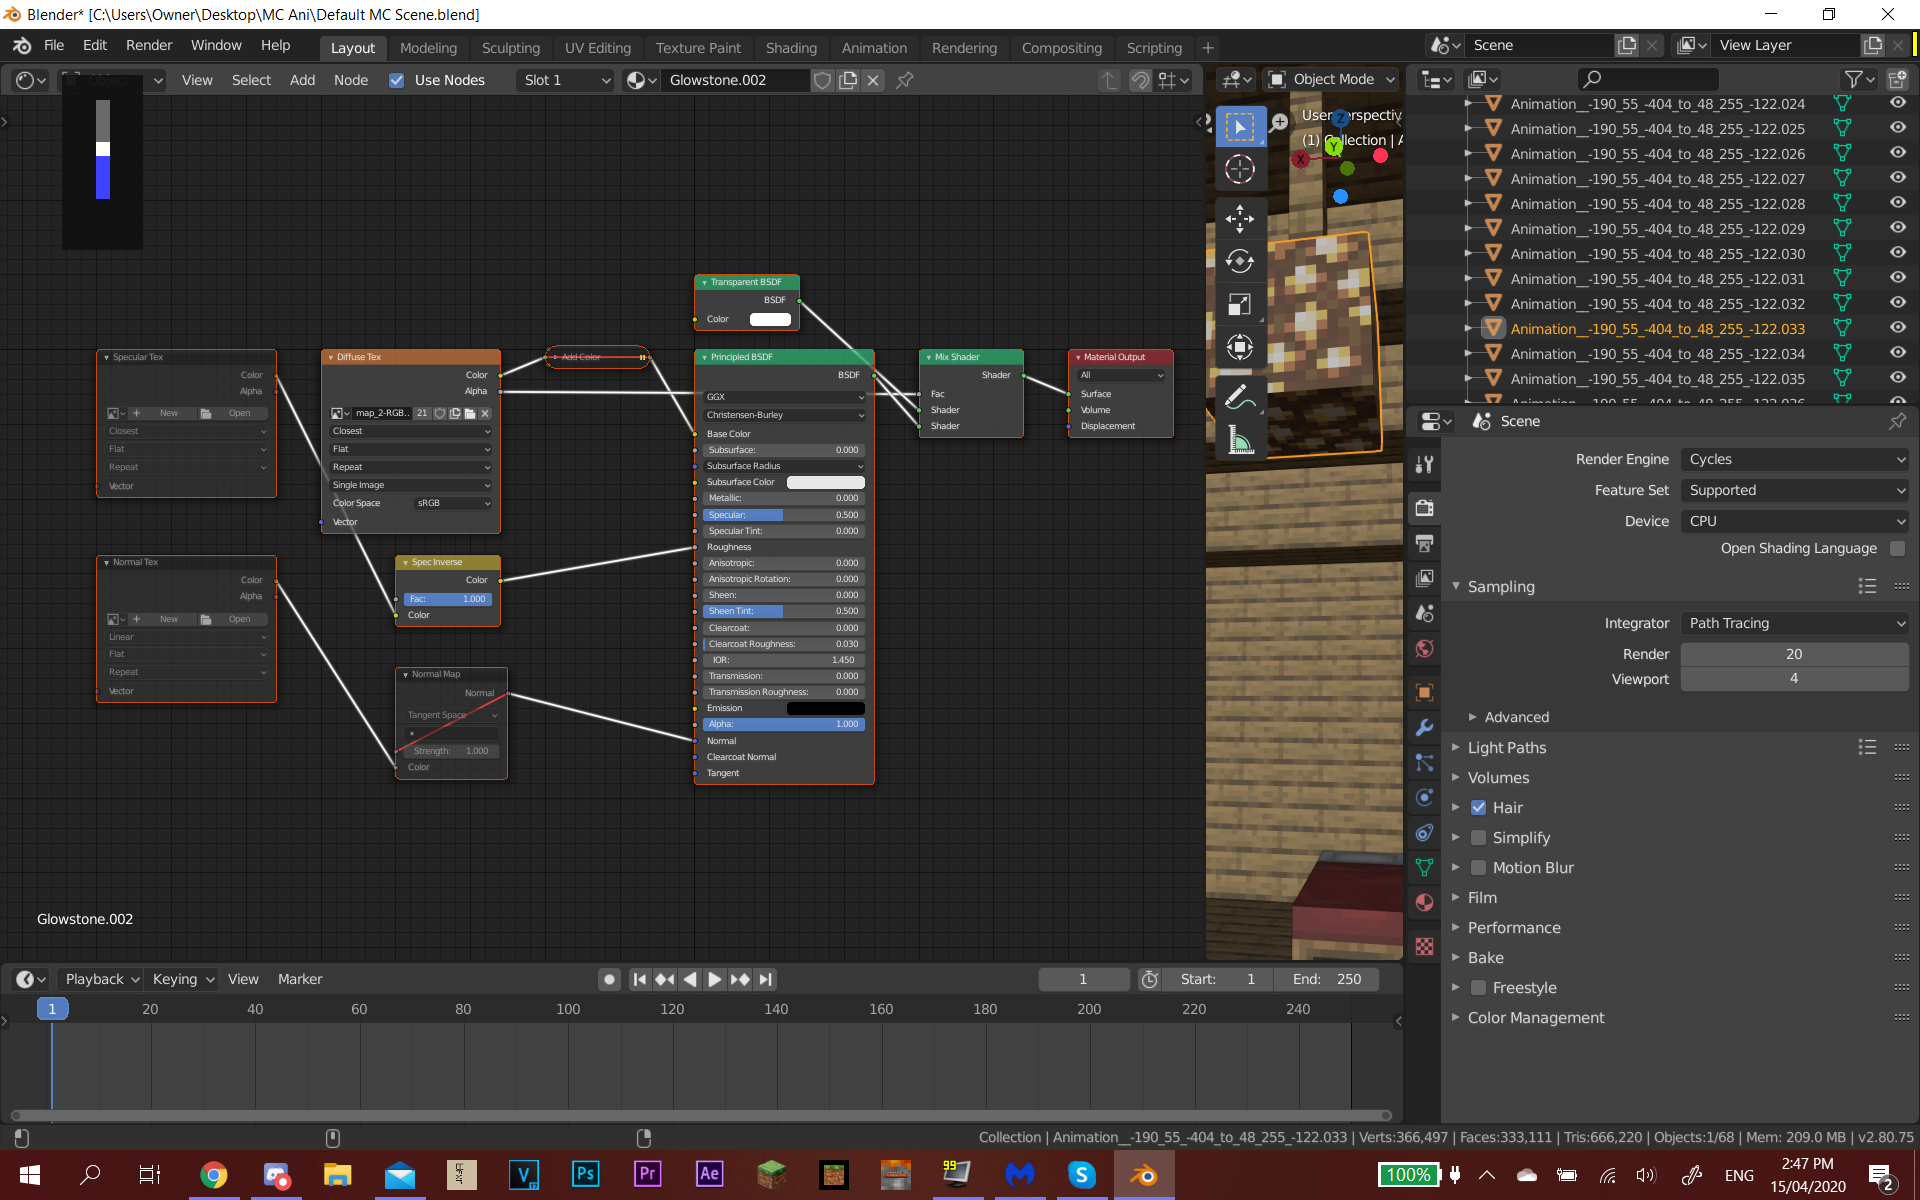Select the Cursor tool in viewport toolbar
The width and height of the screenshot is (1920, 1200).
(1240, 170)
